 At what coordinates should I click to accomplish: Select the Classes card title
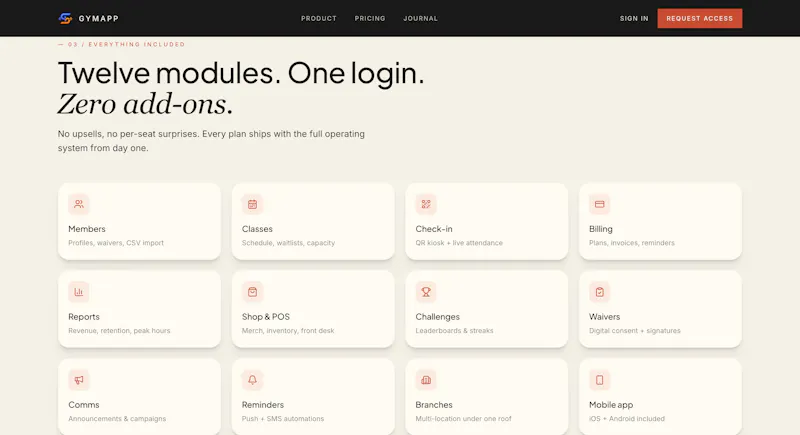click(x=257, y=229)
